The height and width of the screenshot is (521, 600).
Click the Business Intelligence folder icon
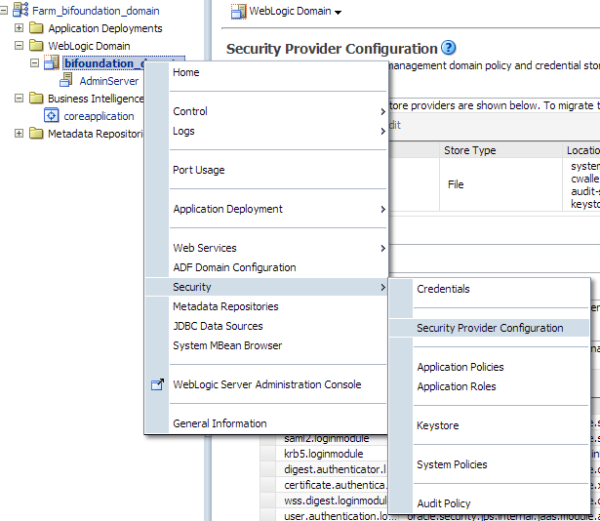click(36, 98)
